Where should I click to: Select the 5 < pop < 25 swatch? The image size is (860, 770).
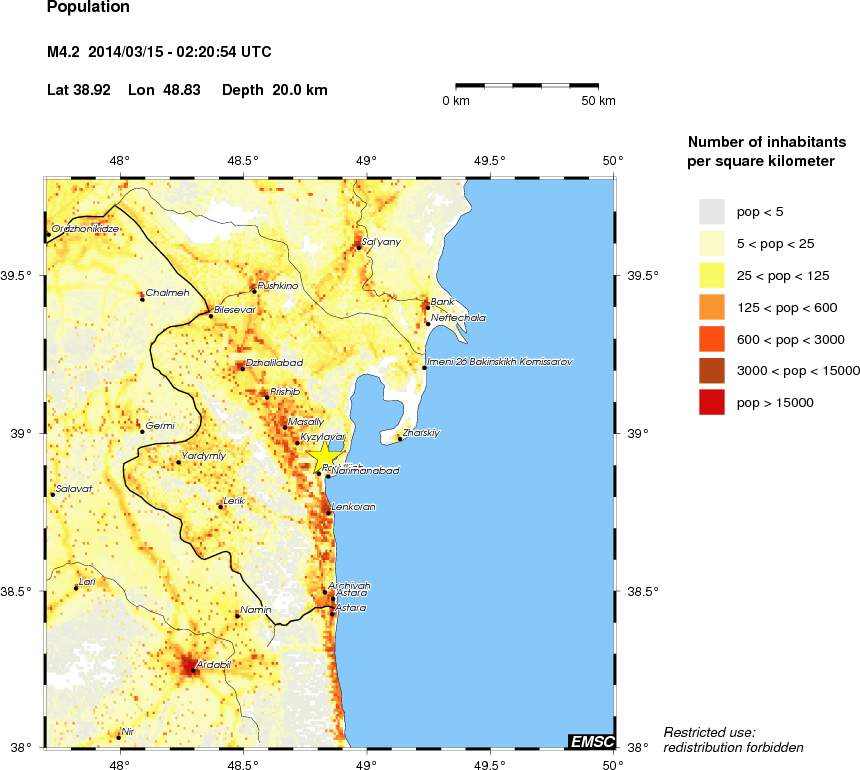(x=711, y=243)
